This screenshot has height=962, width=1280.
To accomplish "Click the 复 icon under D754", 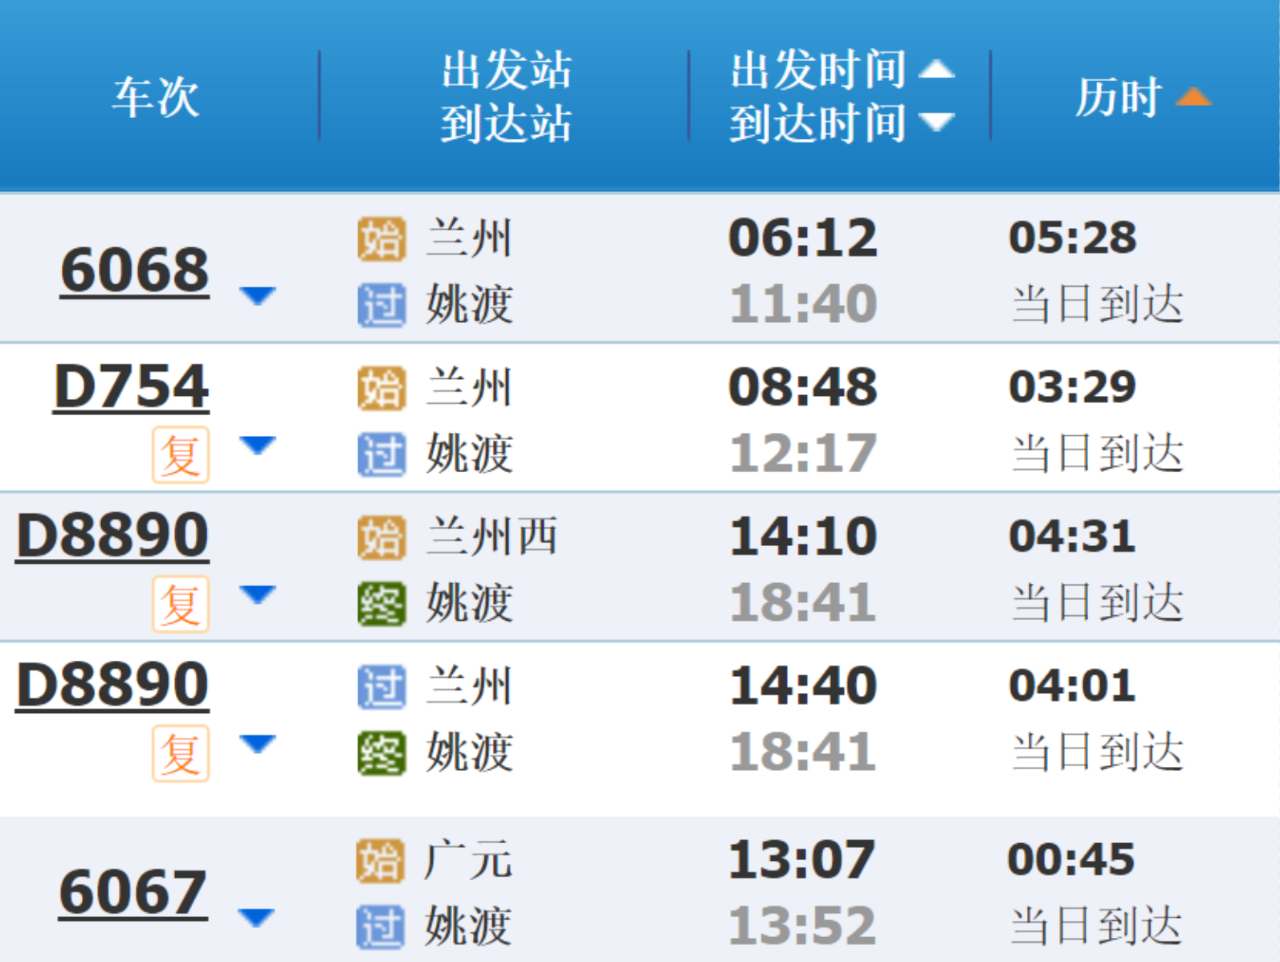I will 181,455.
